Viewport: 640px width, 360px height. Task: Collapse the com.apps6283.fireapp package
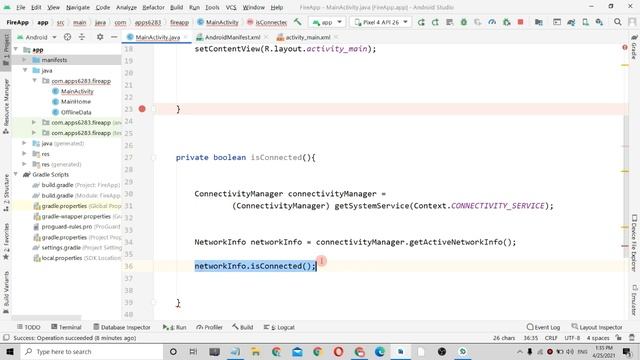[x=34, y=81]
